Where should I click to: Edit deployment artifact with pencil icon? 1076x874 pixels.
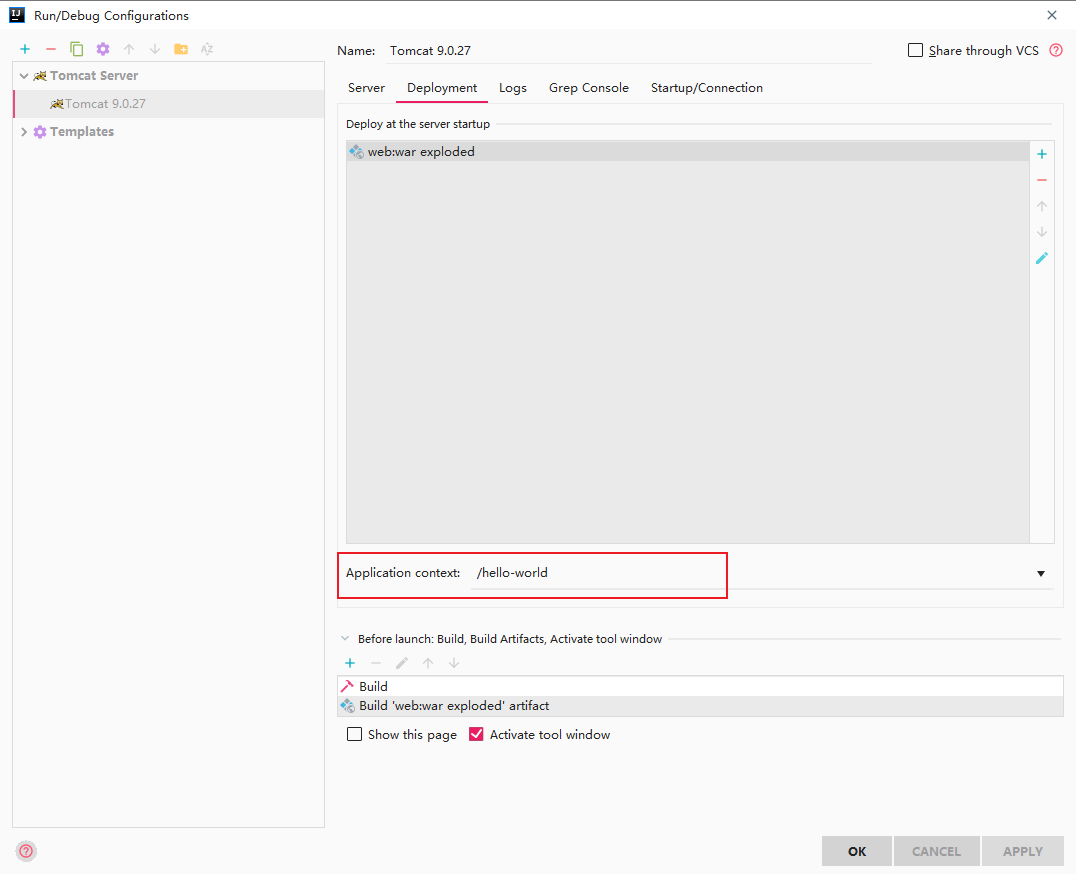tap(1042, 259)
